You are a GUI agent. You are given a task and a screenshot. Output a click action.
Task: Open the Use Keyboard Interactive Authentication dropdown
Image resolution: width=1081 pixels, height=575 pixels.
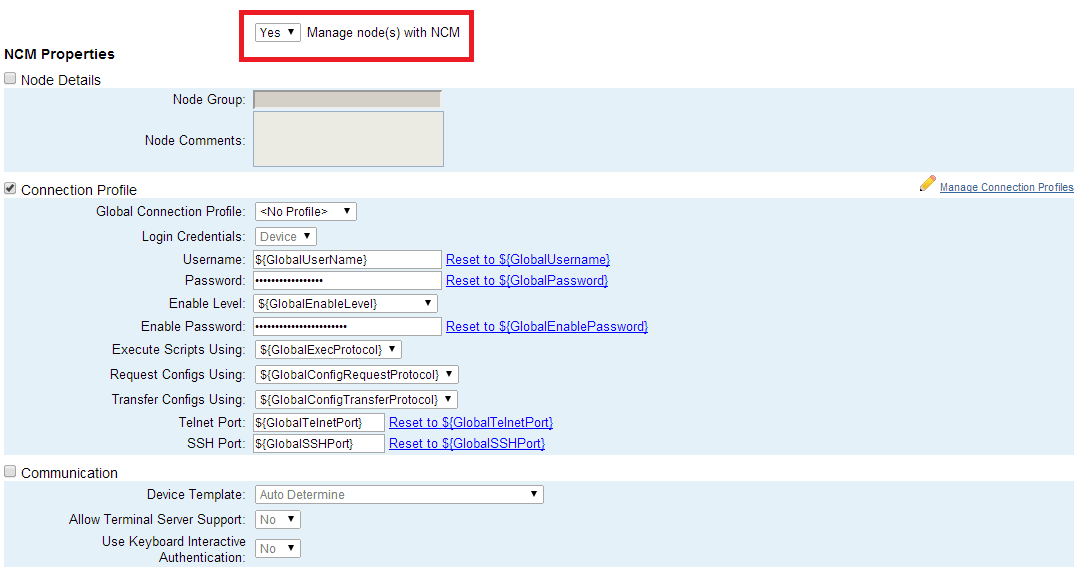click(278, 548)
